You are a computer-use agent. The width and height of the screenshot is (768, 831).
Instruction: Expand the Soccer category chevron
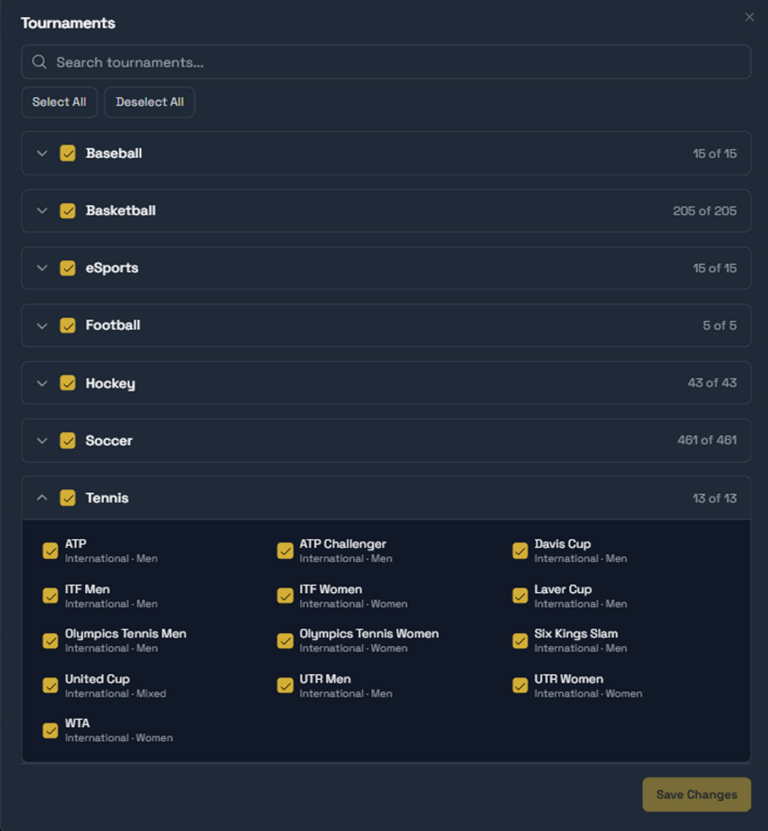pyautogui.click(x=42, y=441)
